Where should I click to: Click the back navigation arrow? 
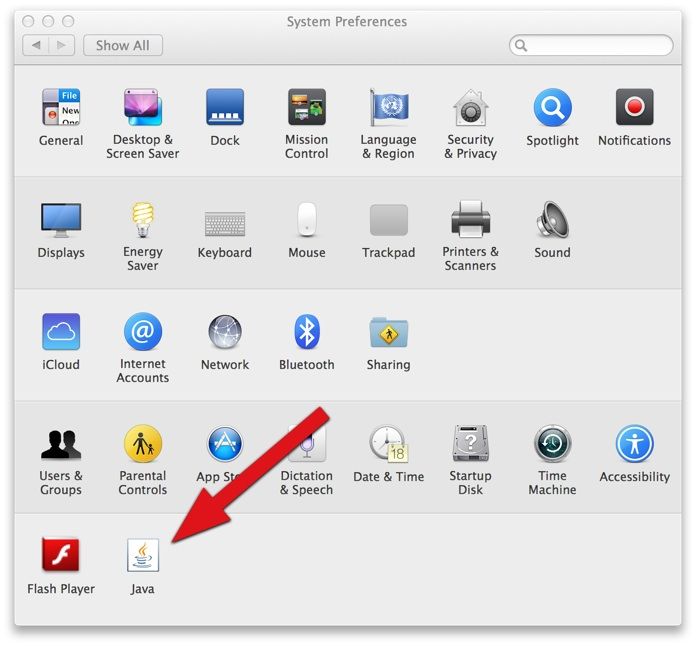point(37,46)
